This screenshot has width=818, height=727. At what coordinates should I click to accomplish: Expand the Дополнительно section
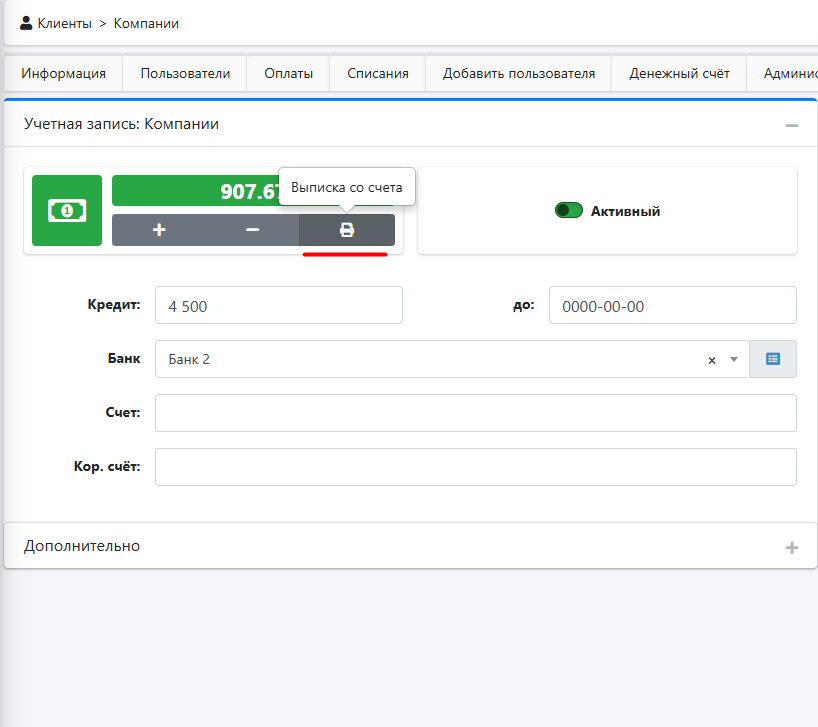[x=791, y=548]
